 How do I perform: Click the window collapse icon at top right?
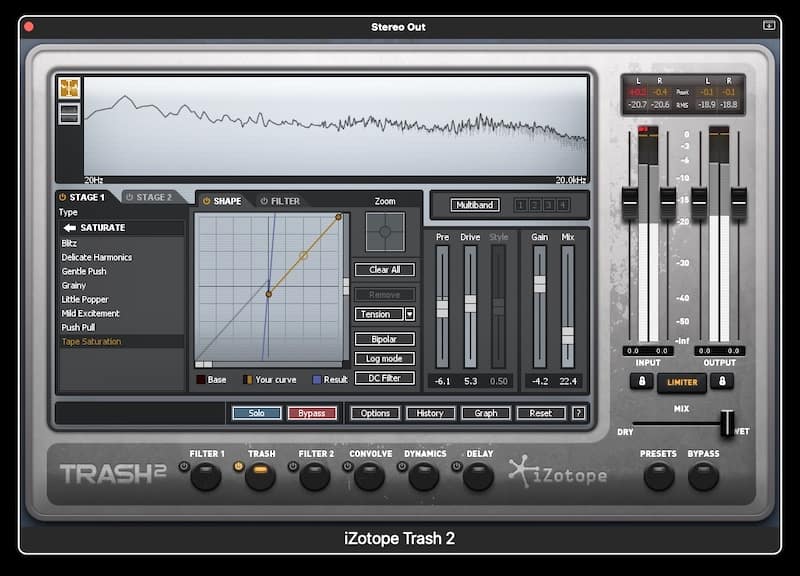[769, 25]
